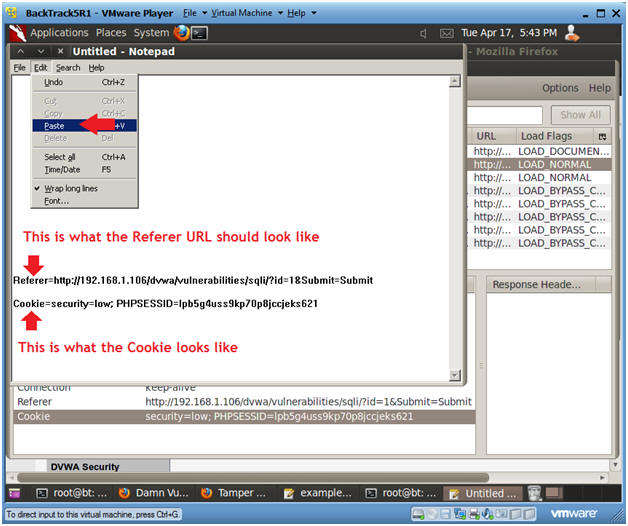The image size is (628, 526).
Task: Click the BackTrack dragon logo icon
Action: (x=18, y=33)
